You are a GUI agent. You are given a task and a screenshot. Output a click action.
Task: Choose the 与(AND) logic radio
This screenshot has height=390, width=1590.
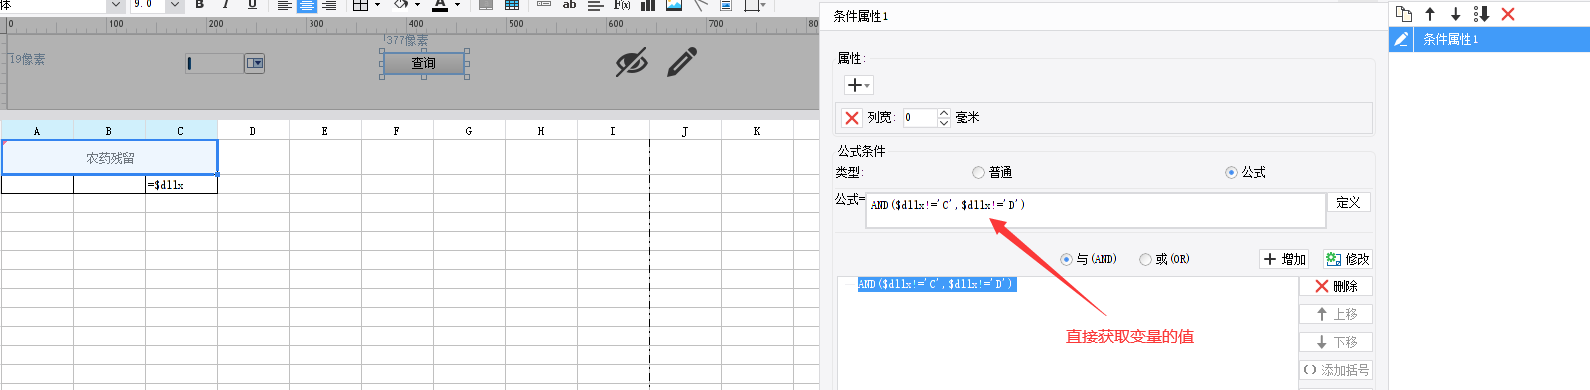point(1066,259)
